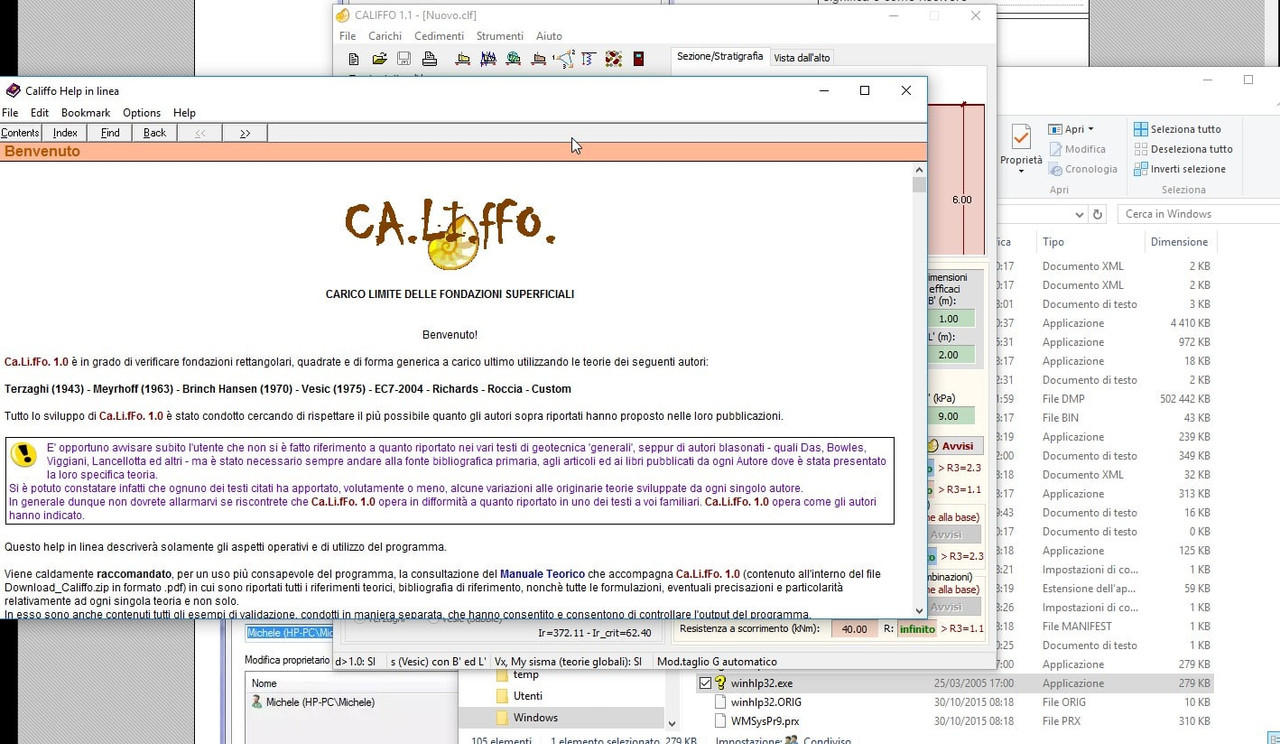This screenshot has width=1280, height=744.
Task: Click the Dimensione column header in Explorer
Action: point(1179,242)
